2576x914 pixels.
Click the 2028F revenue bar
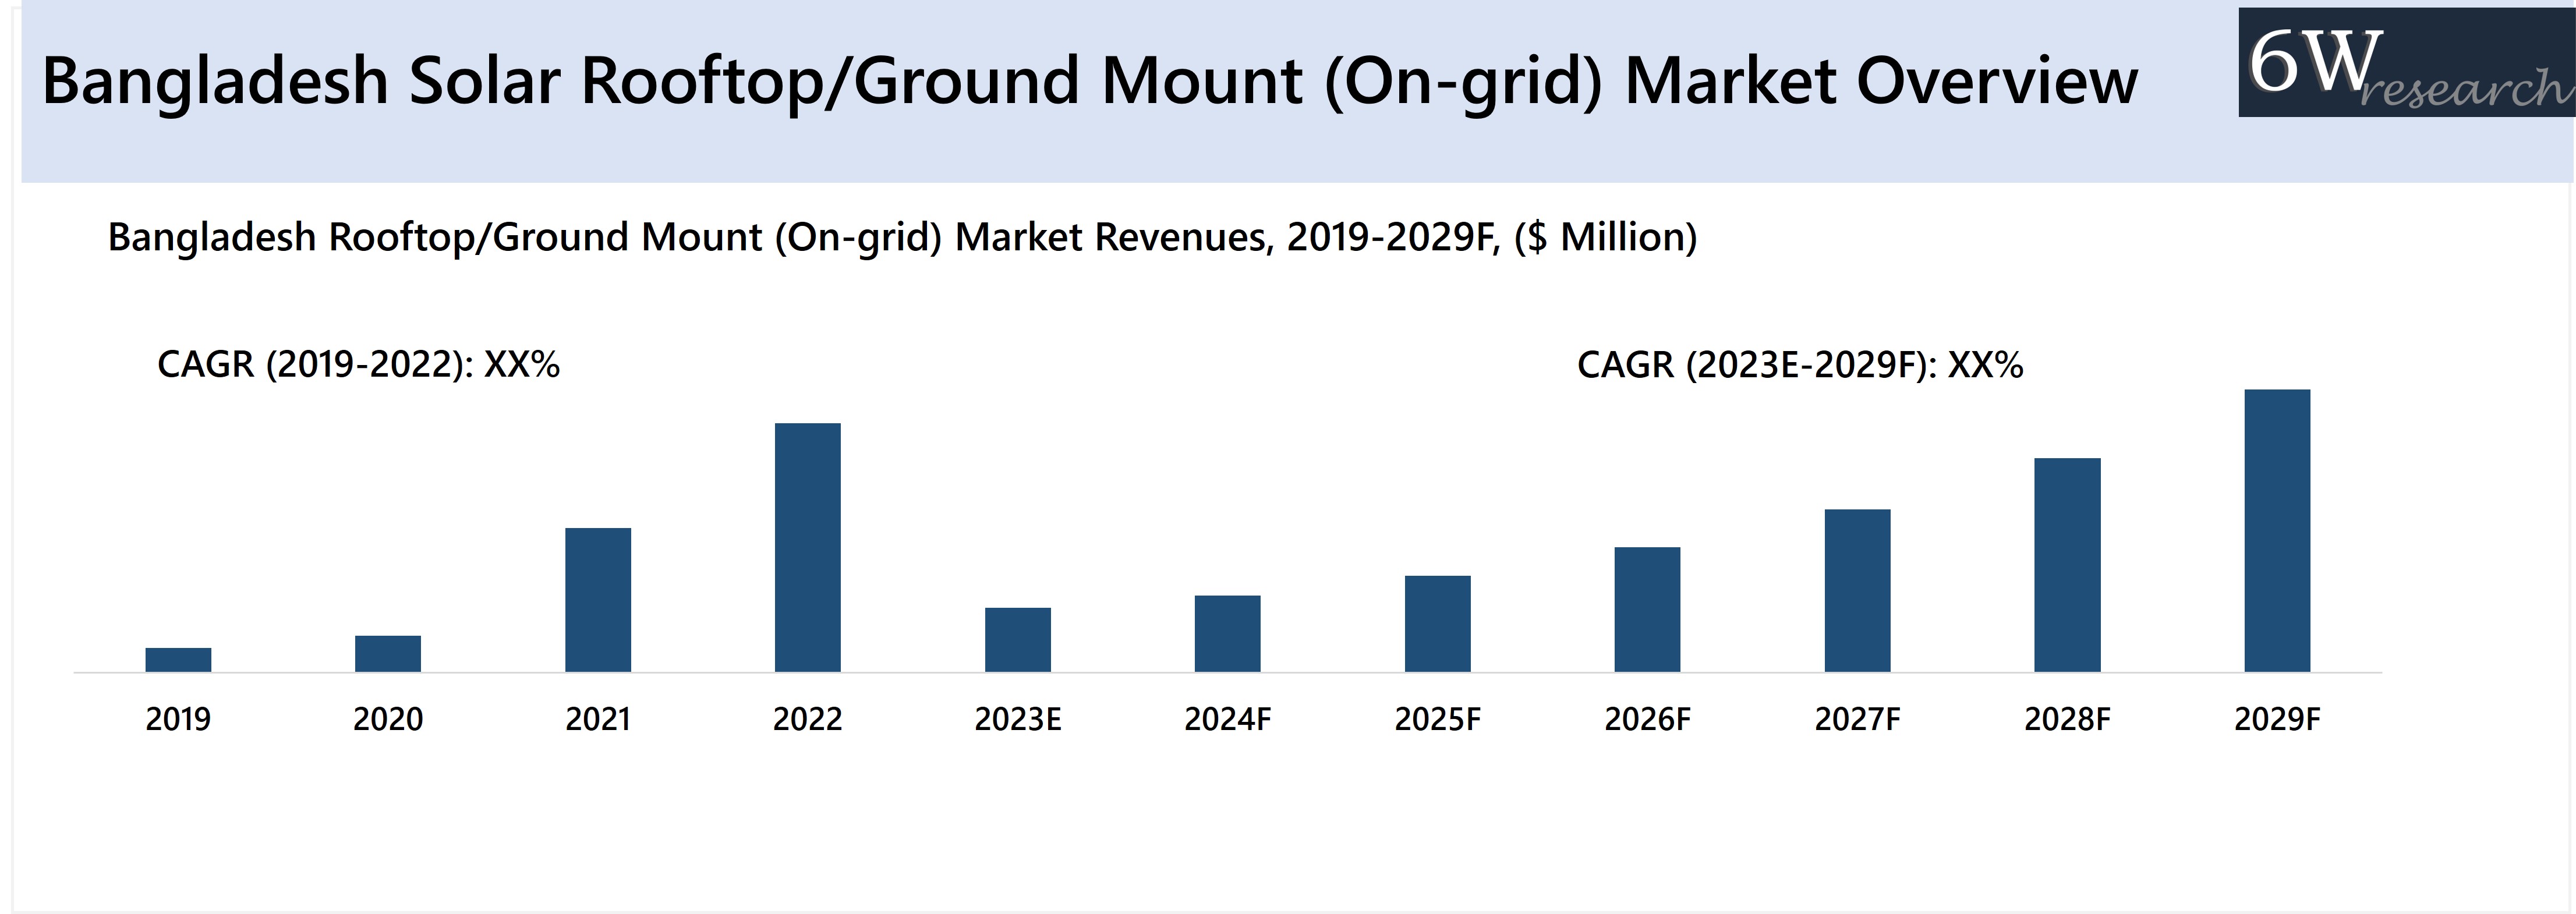pyautogui.click(x=2068, y=565)
